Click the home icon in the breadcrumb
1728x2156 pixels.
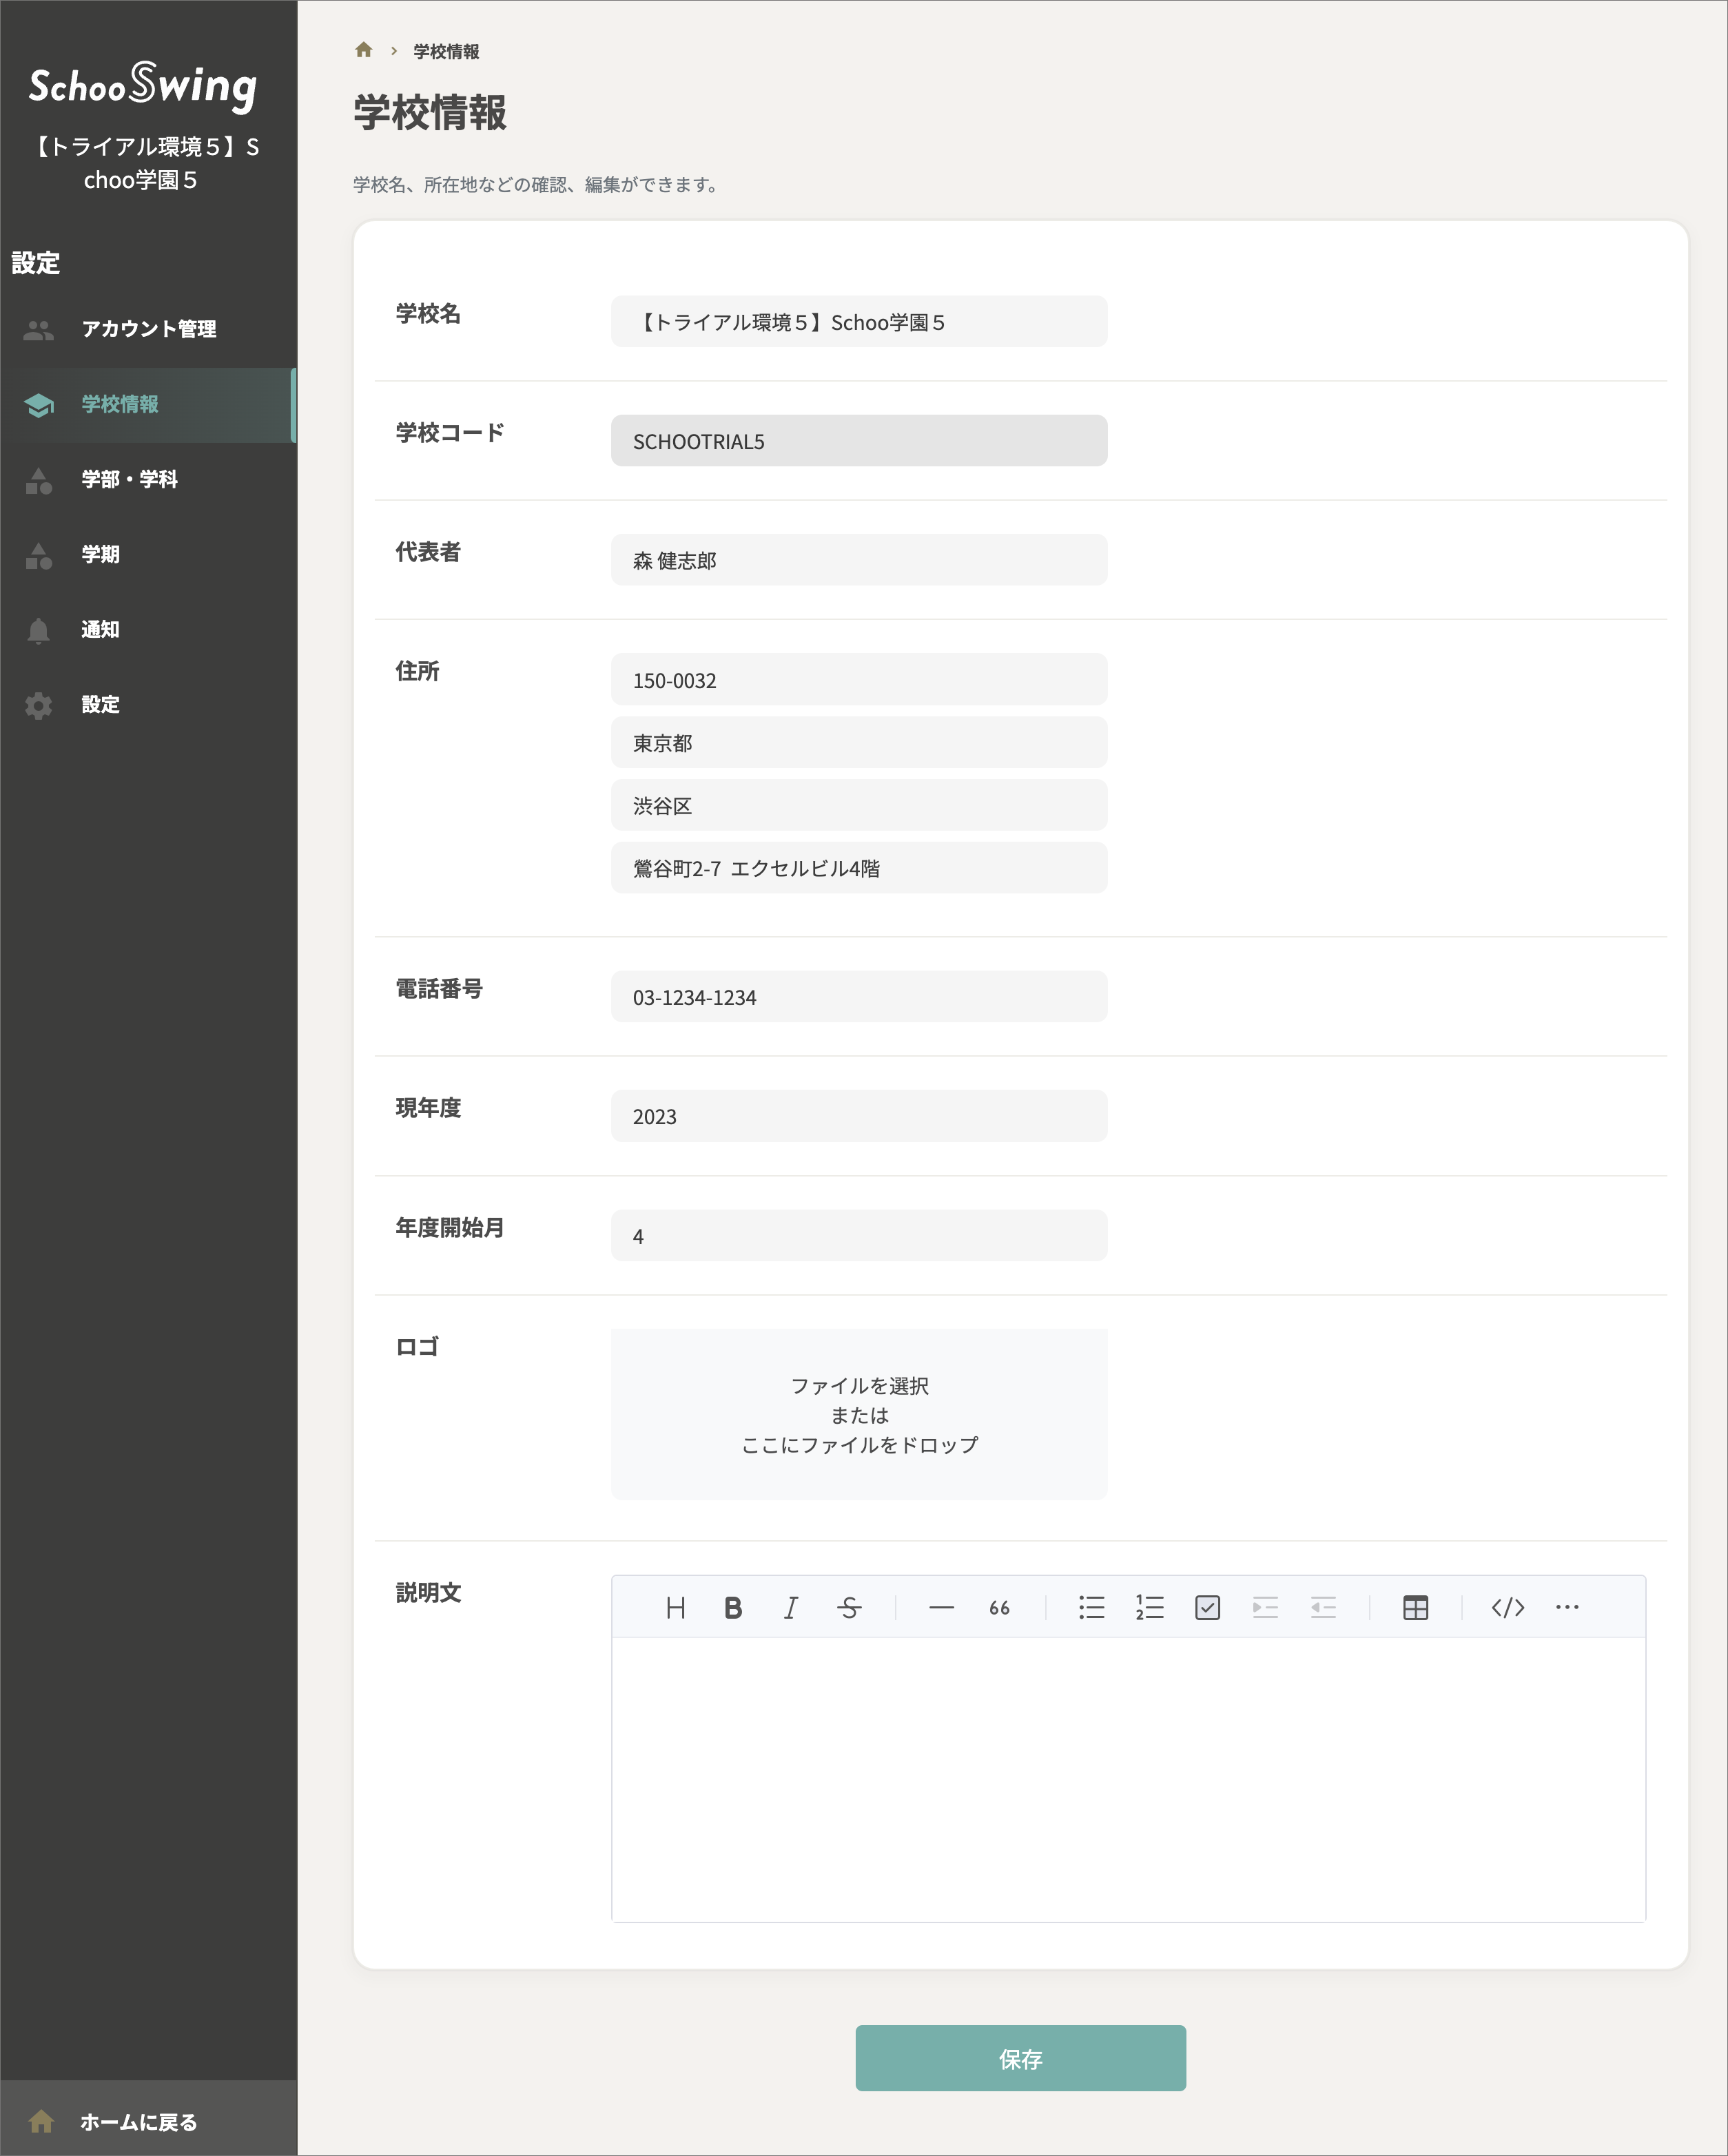(362, 50)
